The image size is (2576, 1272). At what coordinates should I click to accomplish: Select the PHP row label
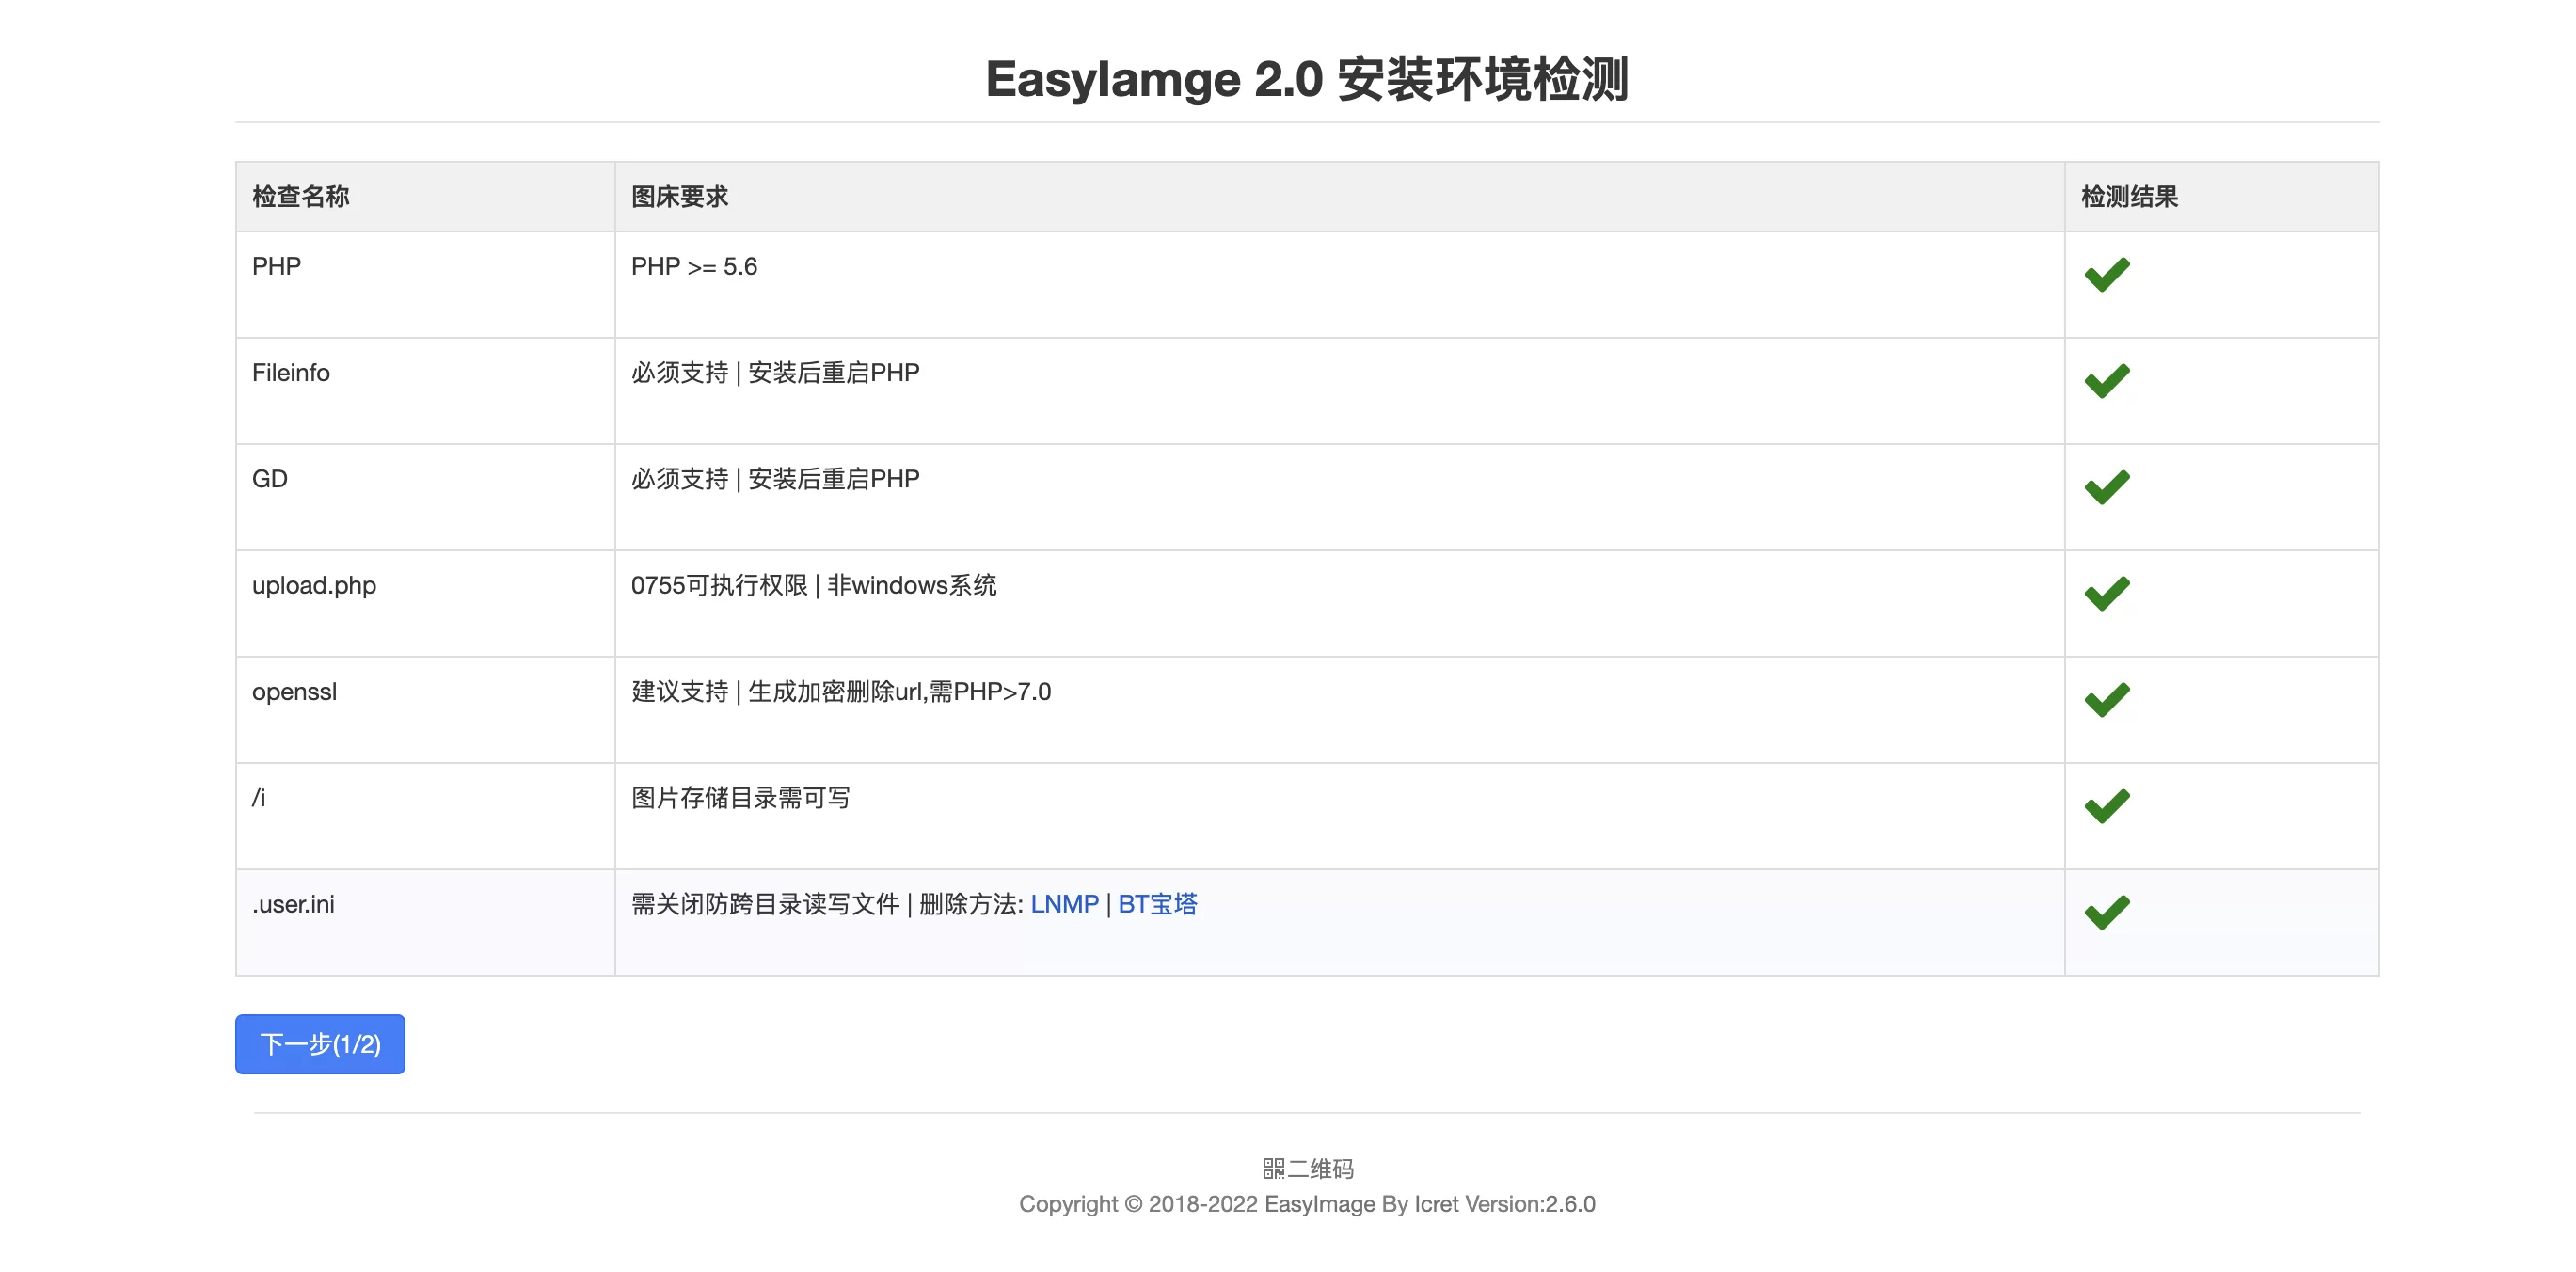(x=275, y=266)
